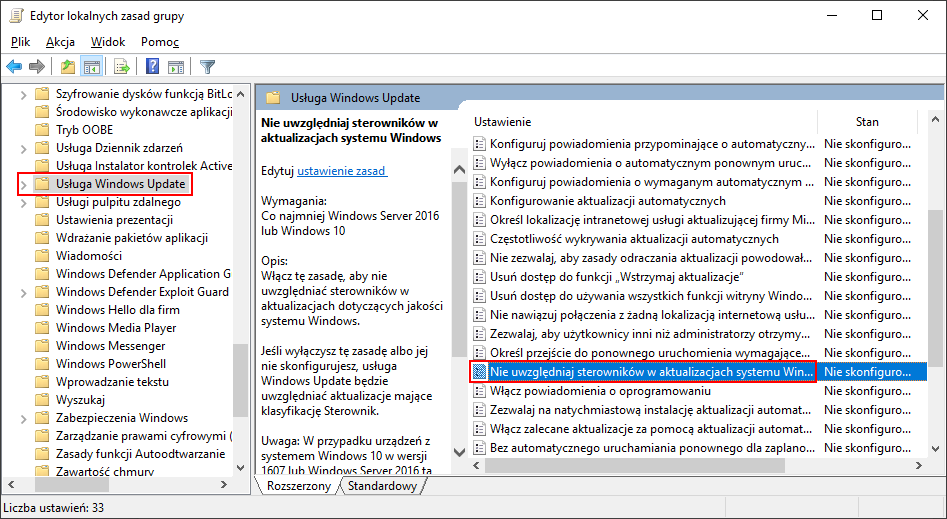Open the Plik menu

21,42
